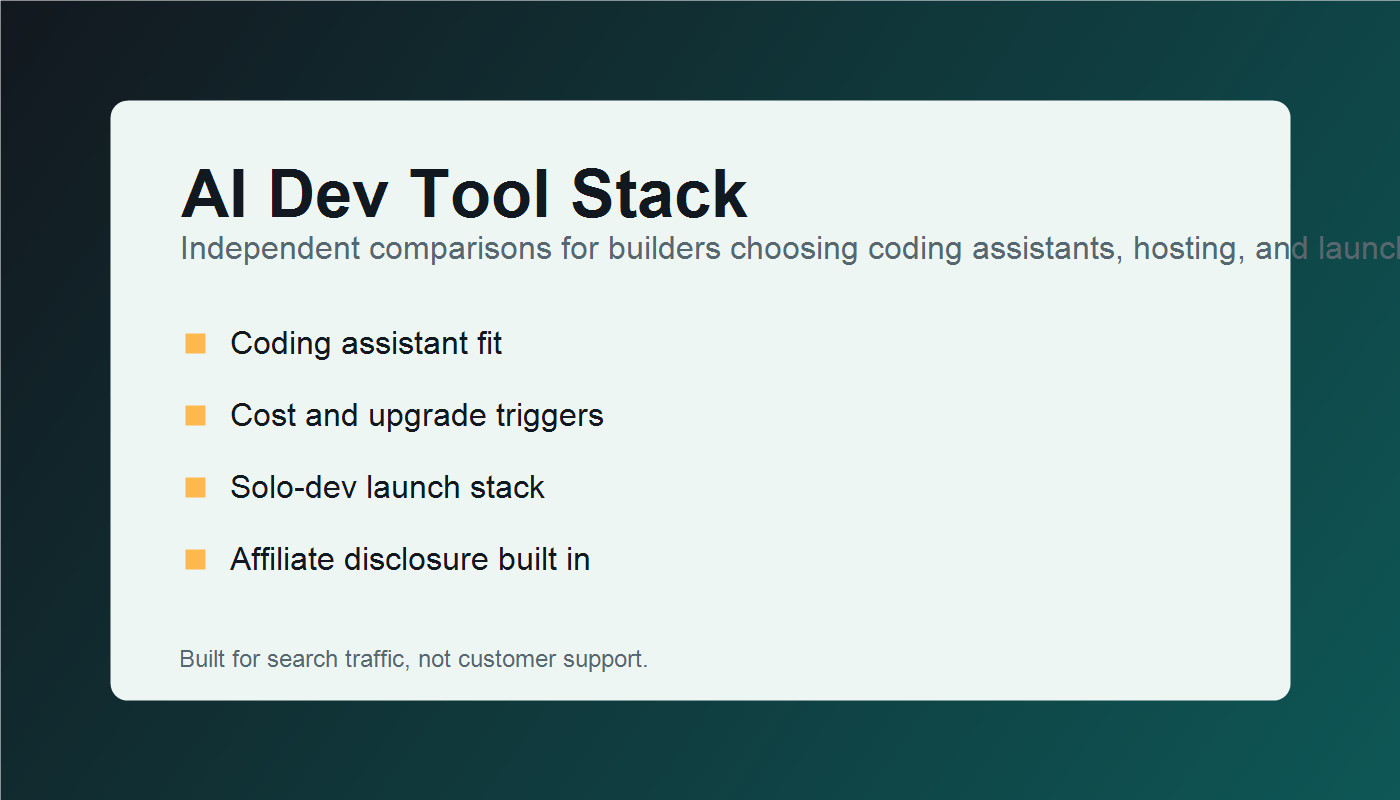1400x800 pixels.
Task: Select the "Cost and upgrade triggers" item
Action: point(417,415)
